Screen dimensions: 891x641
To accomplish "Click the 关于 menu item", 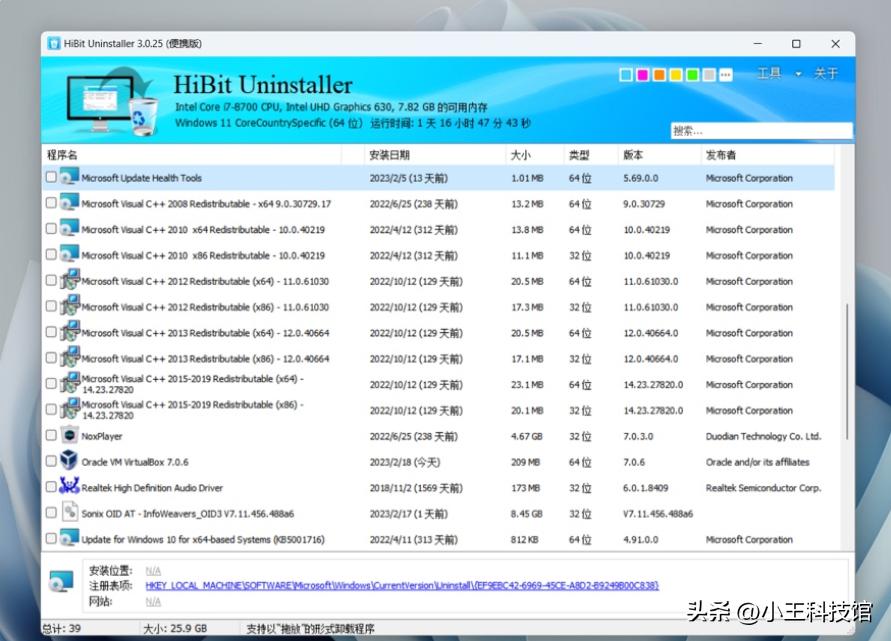I will (x=826, y=74).
